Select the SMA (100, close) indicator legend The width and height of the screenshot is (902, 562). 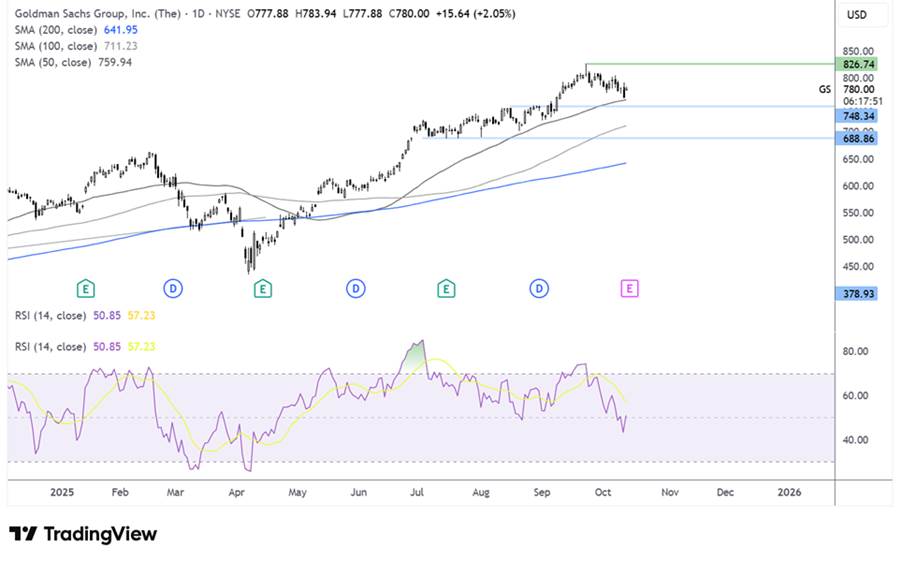[x=56, y=46]
